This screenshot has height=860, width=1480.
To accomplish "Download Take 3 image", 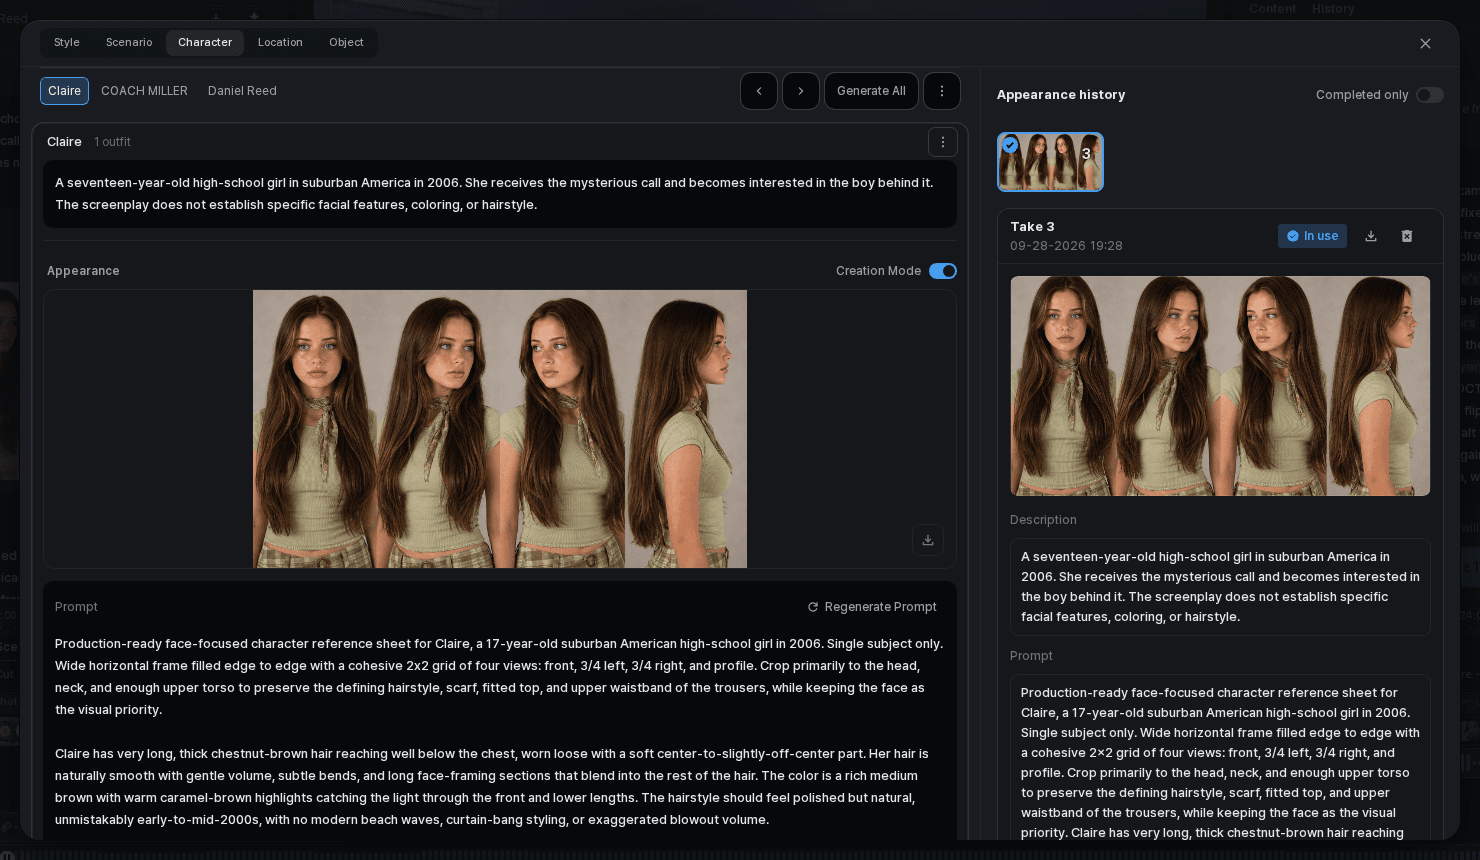I will pos(1371,236).
